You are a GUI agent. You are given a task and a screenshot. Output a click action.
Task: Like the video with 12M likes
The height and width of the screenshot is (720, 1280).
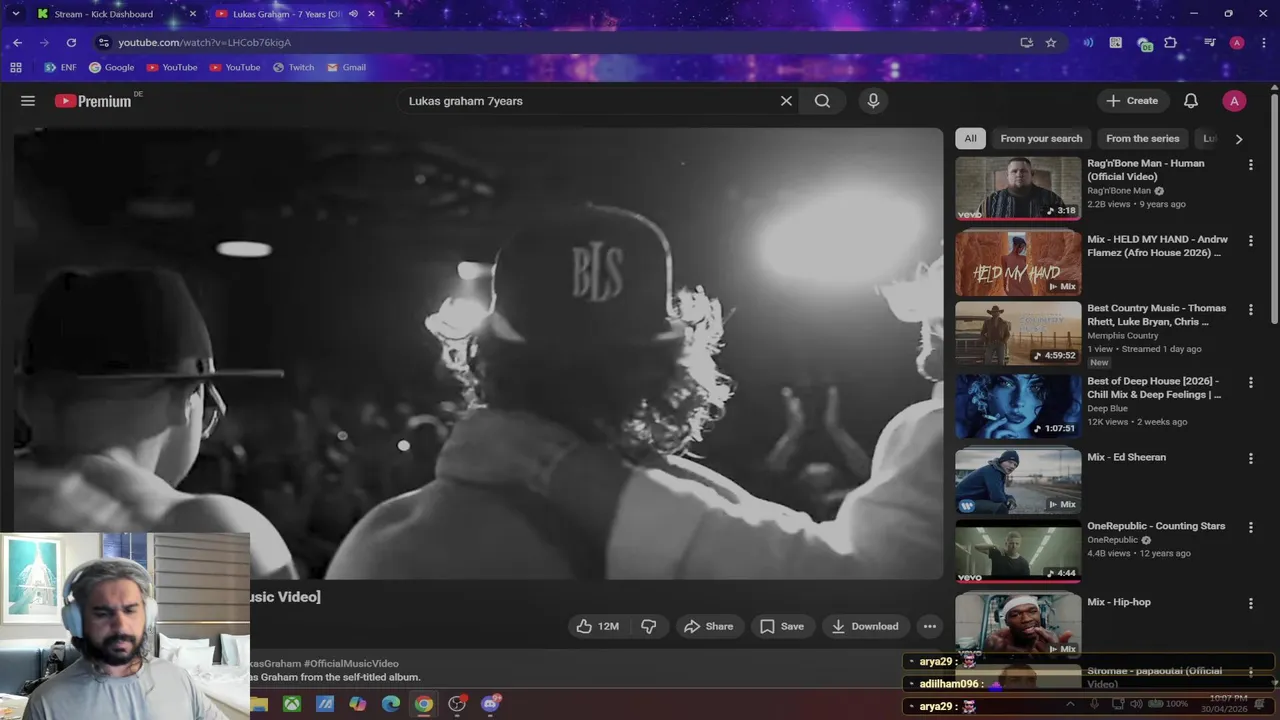598,626
